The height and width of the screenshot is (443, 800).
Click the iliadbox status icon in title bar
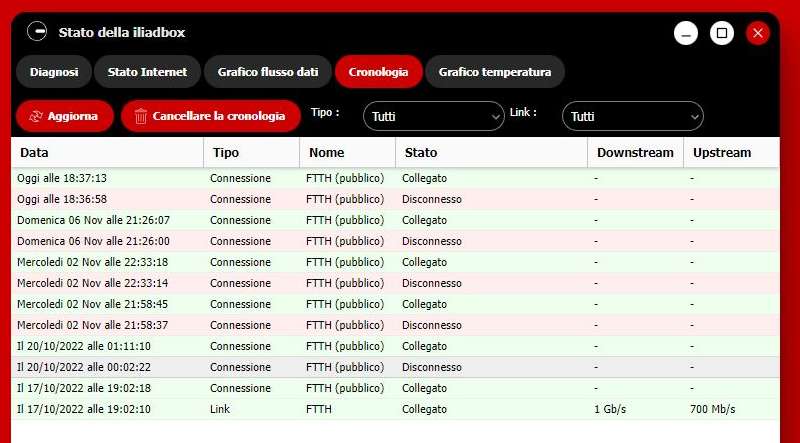[37, 32]
